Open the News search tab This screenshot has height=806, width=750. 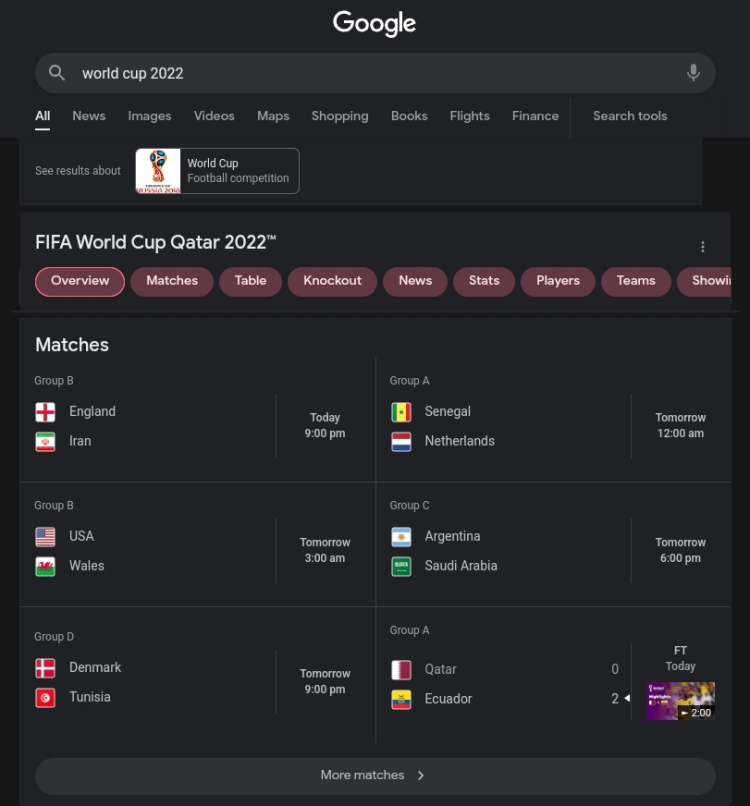(x=88, y=116)
